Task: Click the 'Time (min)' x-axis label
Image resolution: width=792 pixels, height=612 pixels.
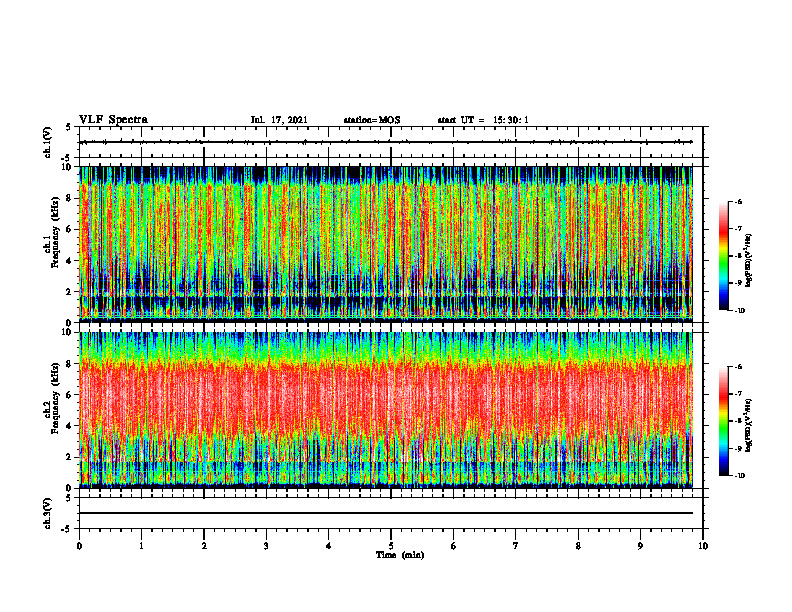Action: pos(400,555)
